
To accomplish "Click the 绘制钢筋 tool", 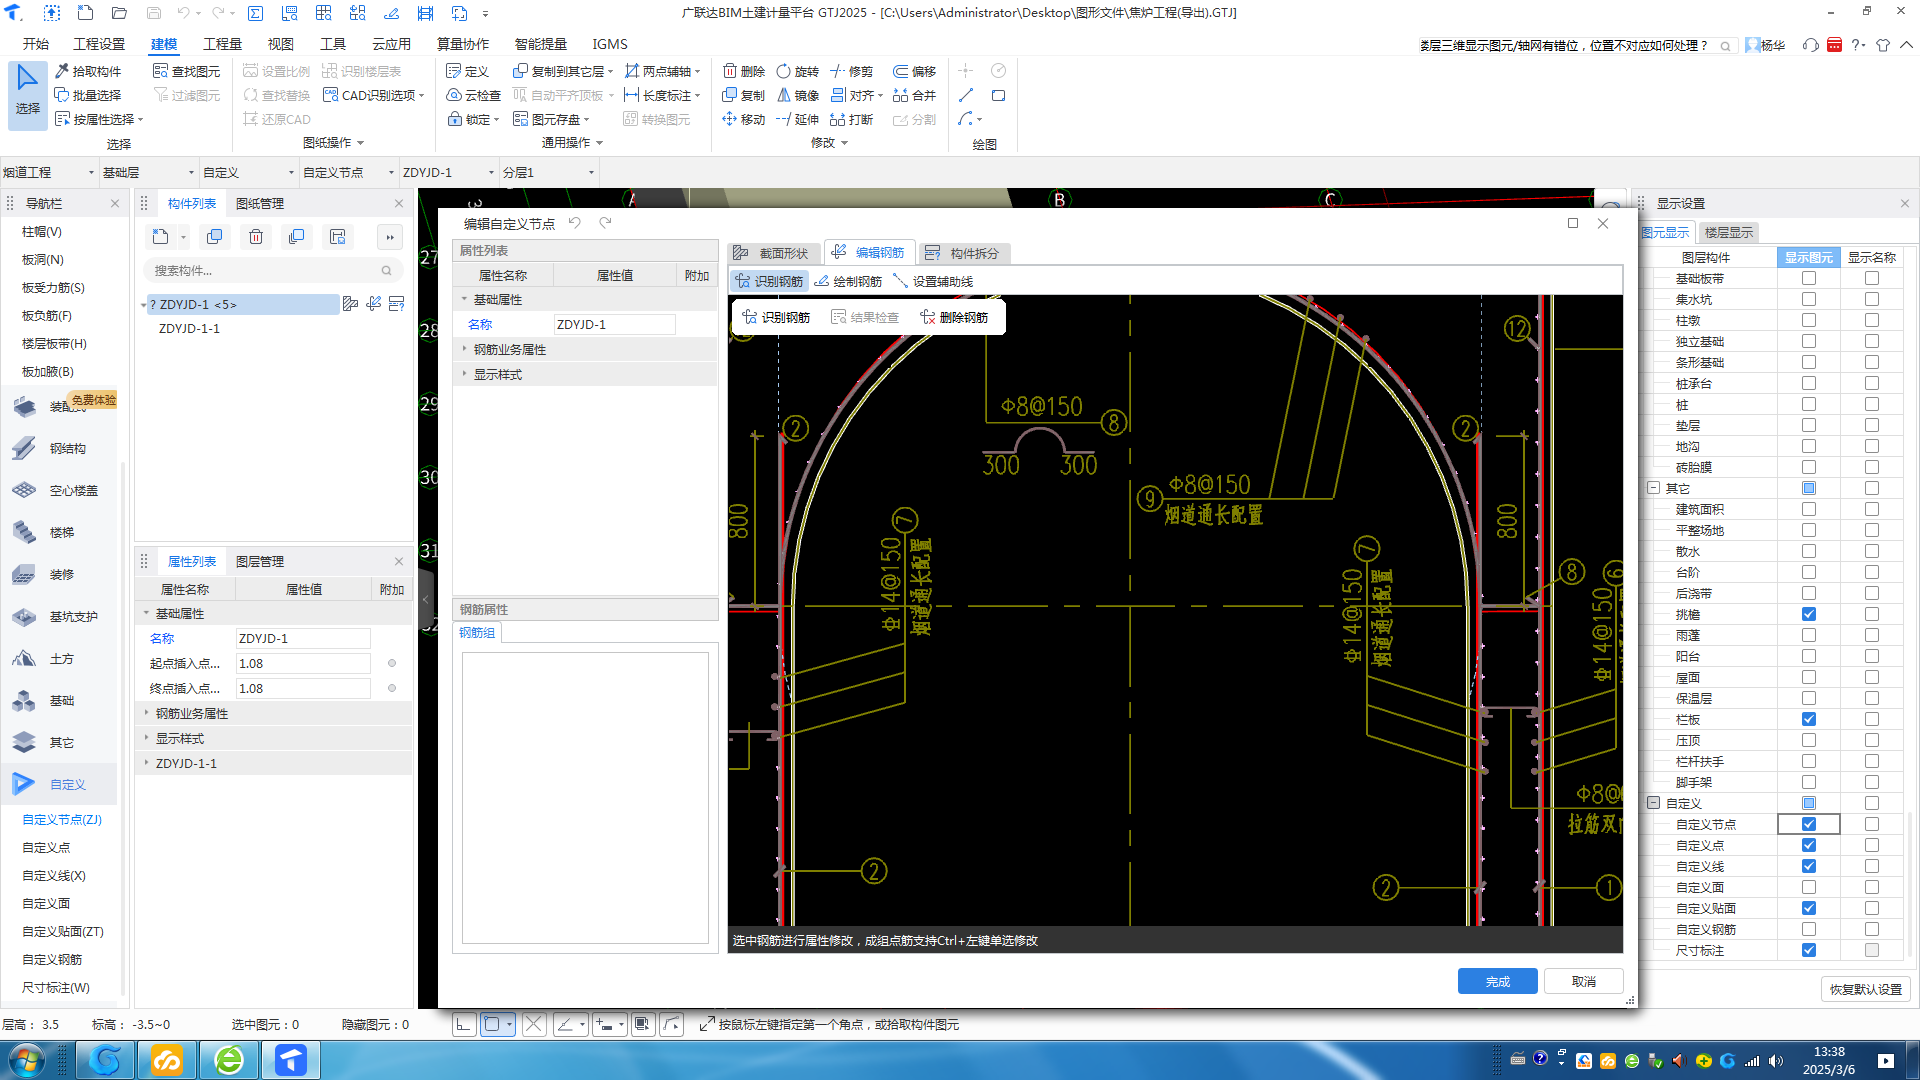I will tap(848, 281).
